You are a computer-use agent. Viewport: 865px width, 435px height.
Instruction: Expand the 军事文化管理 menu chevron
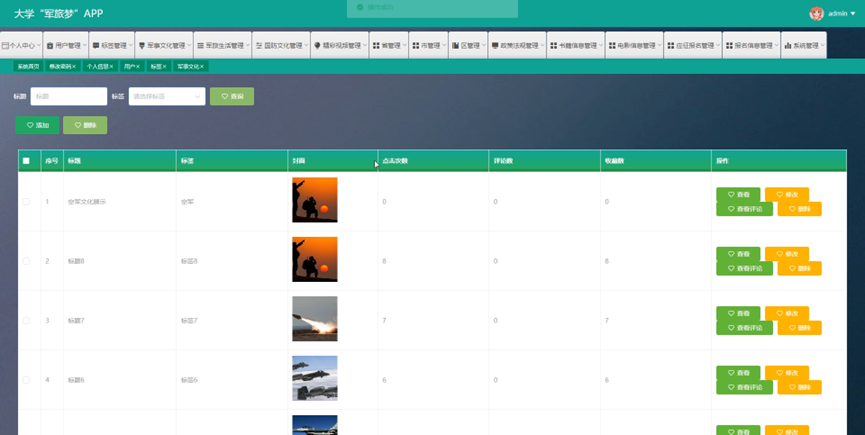[188, 46]
